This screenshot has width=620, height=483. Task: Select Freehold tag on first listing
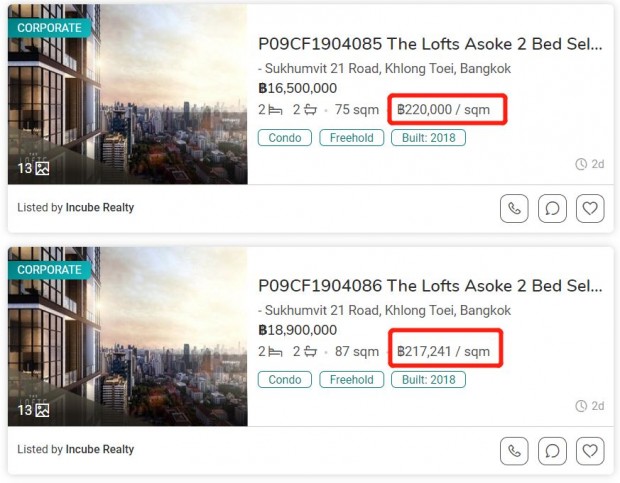tap(352, 138)
